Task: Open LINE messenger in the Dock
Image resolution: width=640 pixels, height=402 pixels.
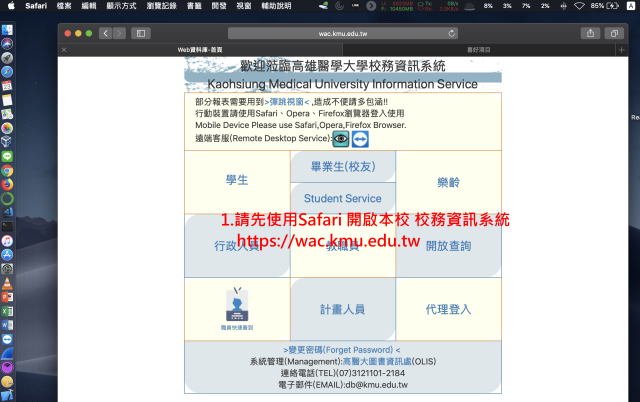Action: (7, 156)
